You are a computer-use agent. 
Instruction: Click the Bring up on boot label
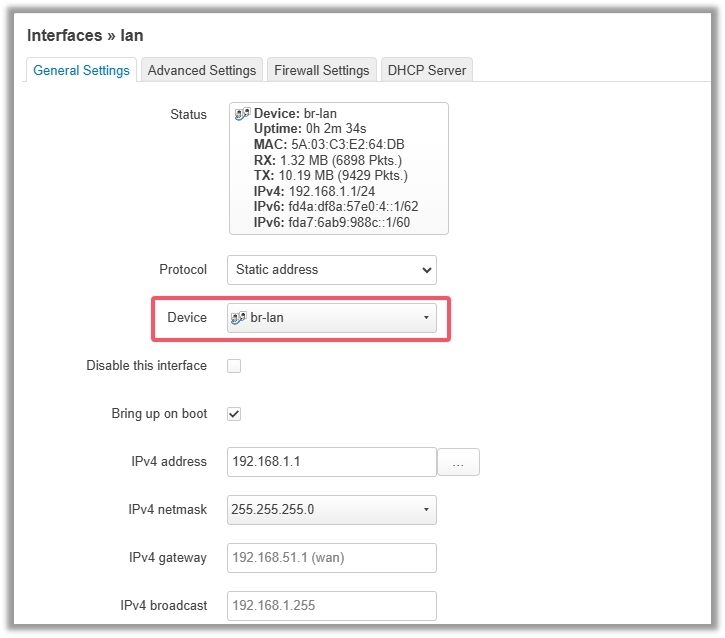(x=159, y=414)
